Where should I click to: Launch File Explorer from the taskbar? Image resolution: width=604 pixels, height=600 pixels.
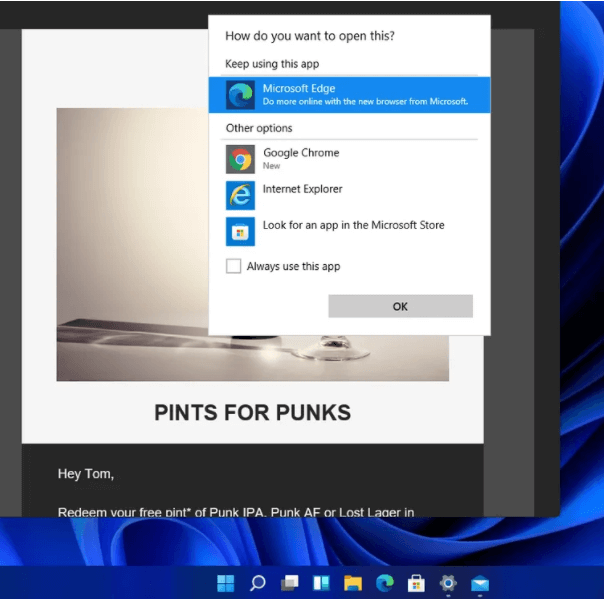353,583
